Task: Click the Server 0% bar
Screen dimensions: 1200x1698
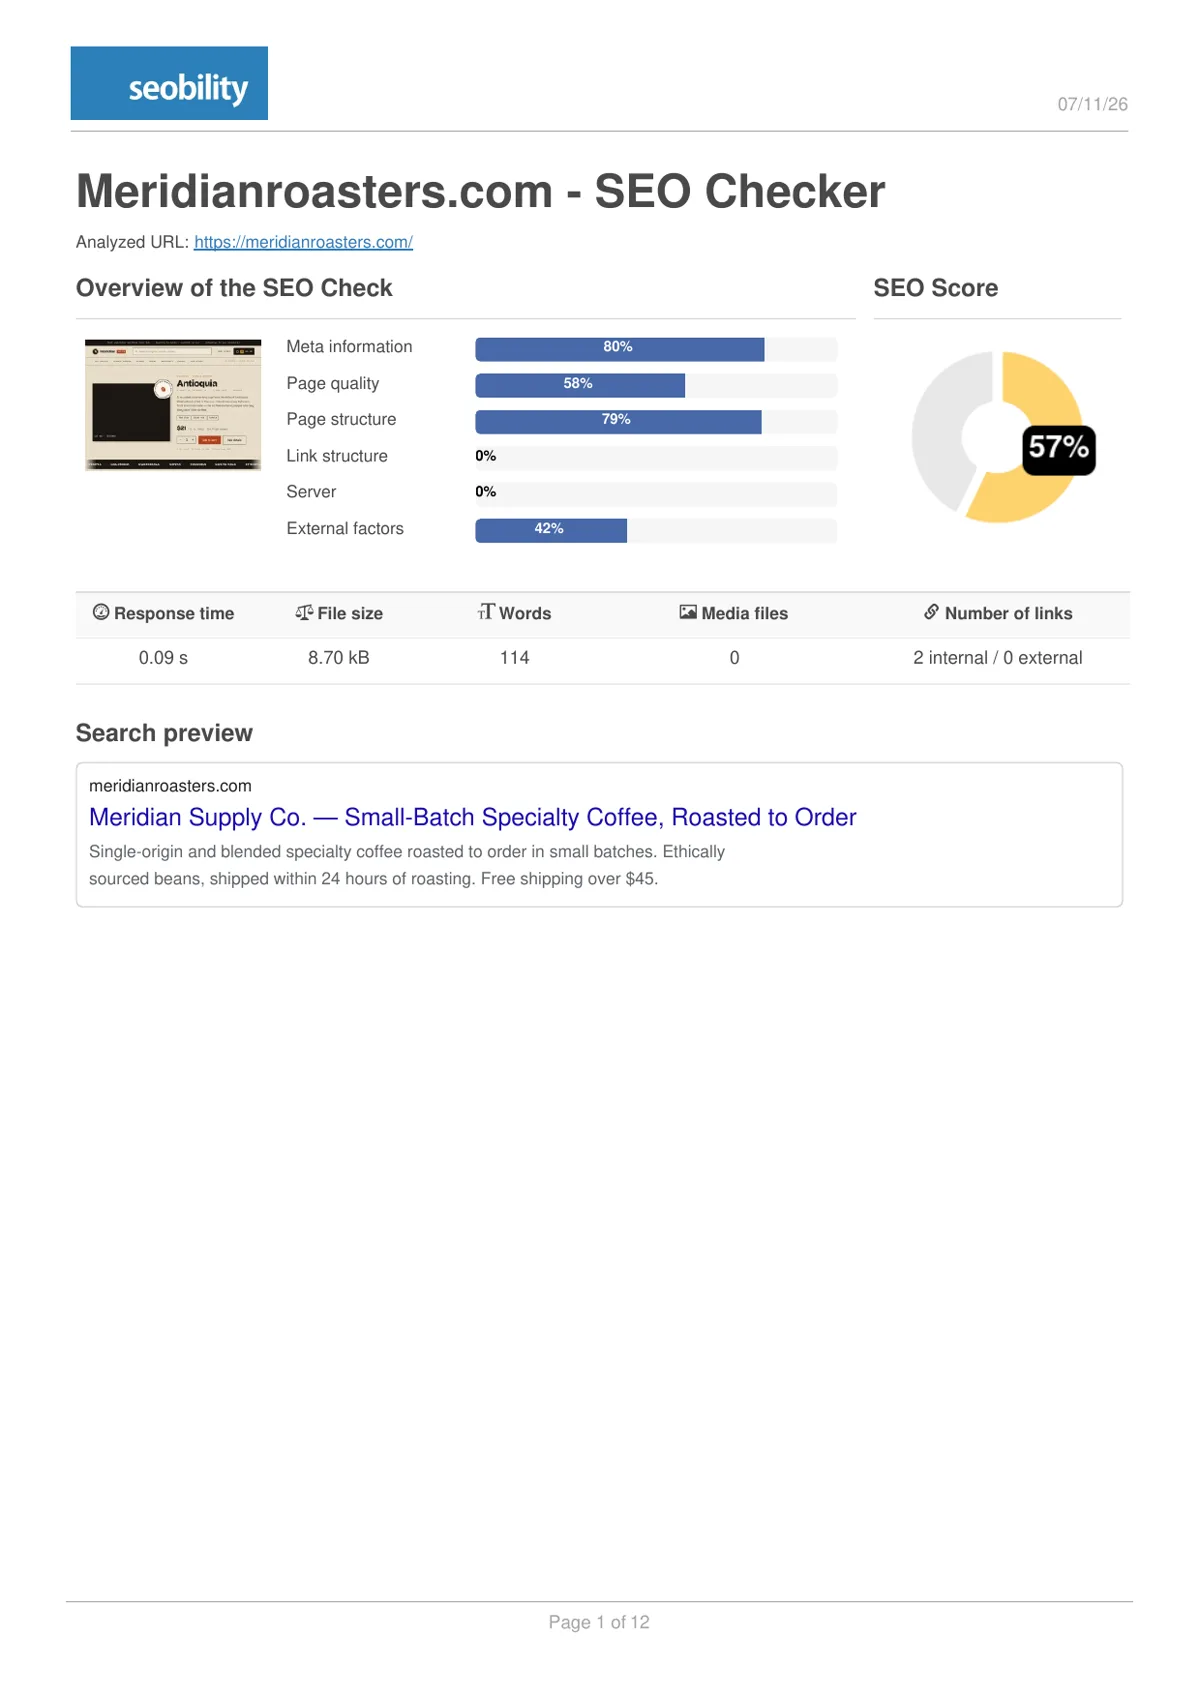Action: pyautogui.click(x=656, y=494)
